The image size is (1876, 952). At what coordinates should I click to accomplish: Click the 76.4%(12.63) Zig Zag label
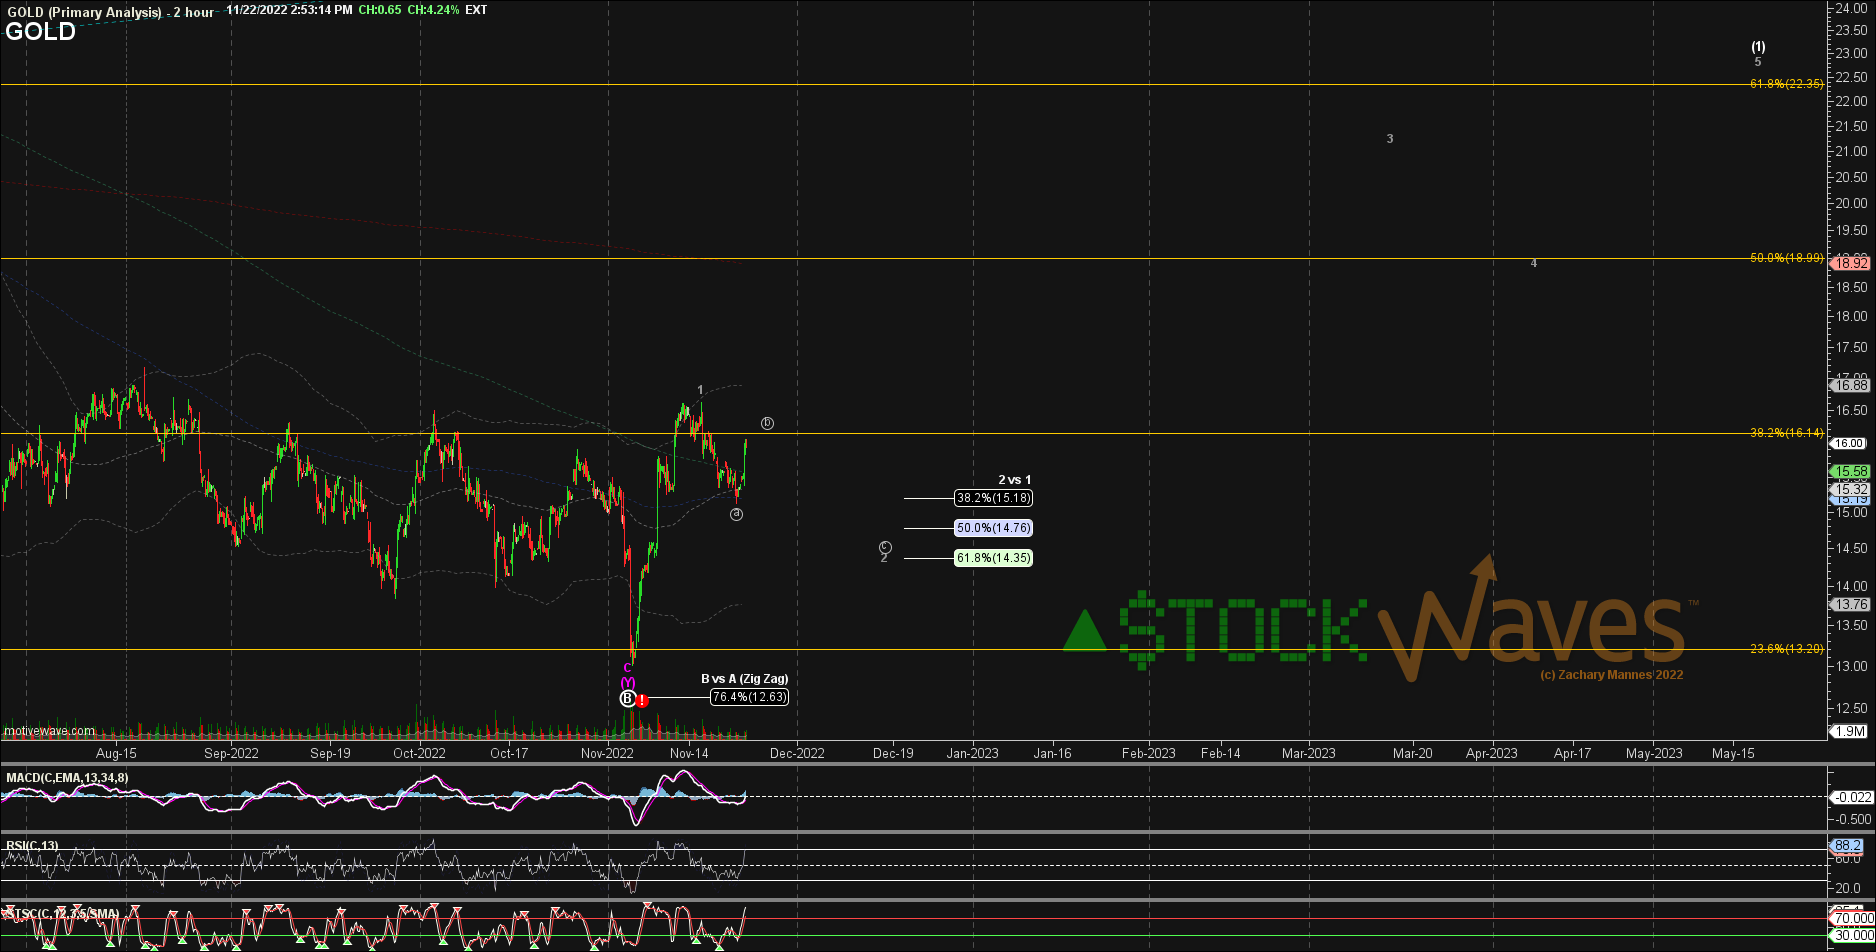(x=749, y=697)
